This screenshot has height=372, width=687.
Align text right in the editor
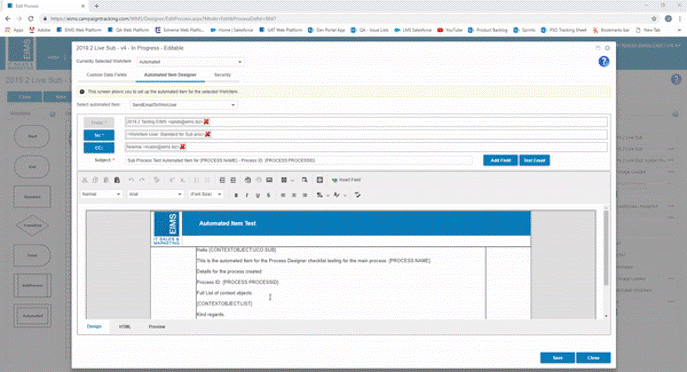pos(305,195)
